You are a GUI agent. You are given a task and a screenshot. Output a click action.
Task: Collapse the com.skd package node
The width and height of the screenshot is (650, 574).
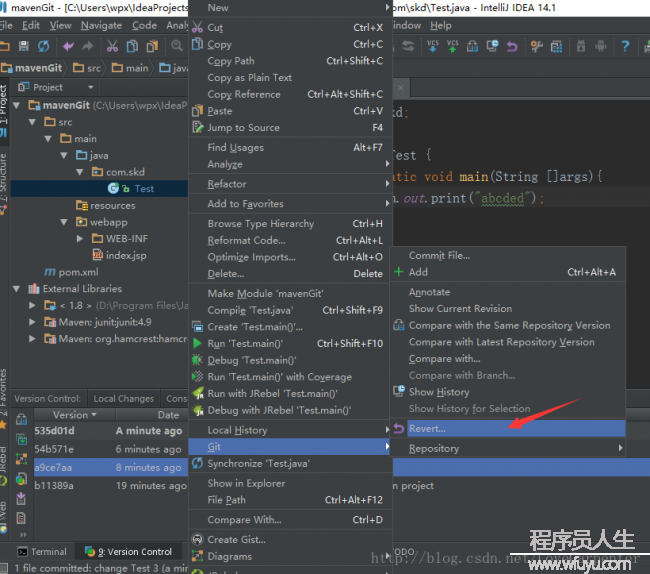80,172
